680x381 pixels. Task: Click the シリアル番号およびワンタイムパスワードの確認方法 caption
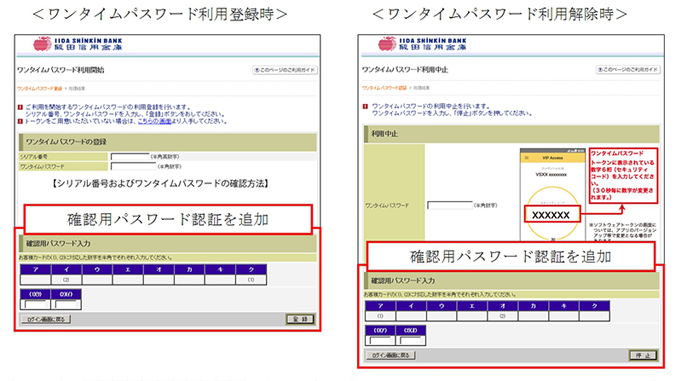(160, 184)
